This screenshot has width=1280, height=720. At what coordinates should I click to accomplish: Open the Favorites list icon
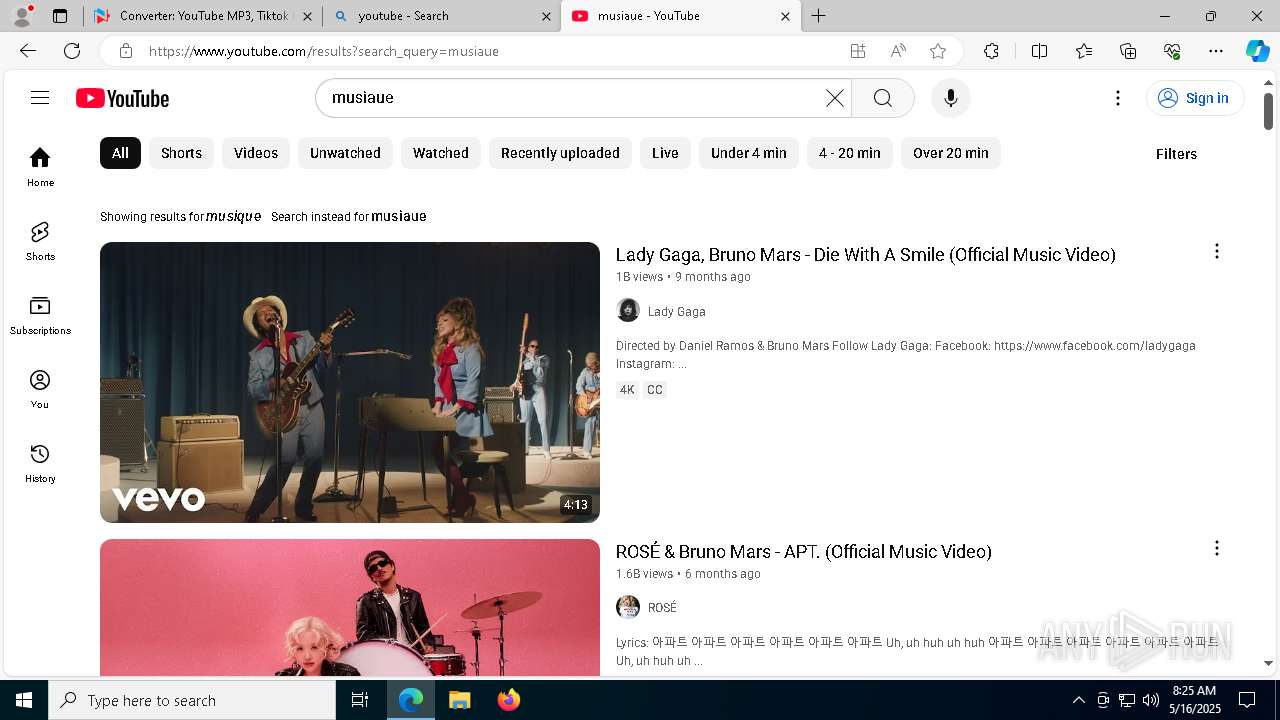coord(1084,51)
